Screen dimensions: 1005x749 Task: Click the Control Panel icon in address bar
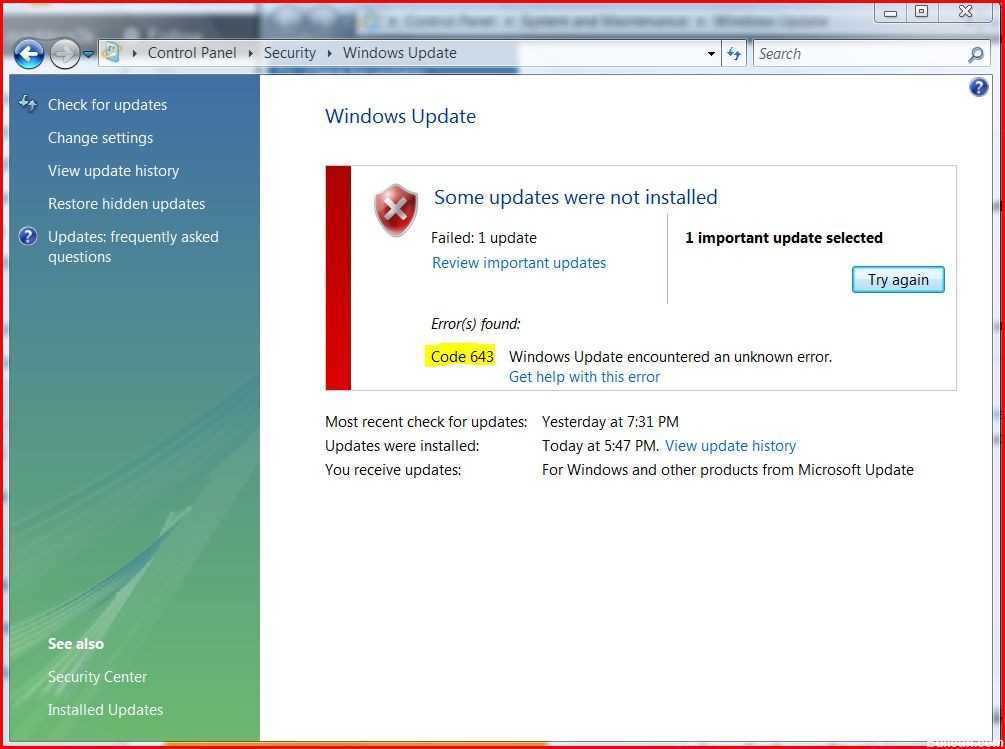[111, 53]
